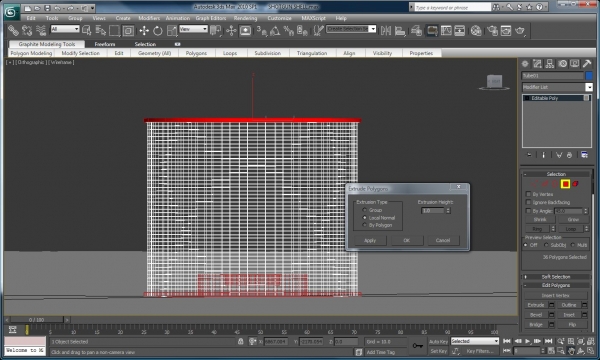Click OK in Extrude Polygons dialog
Viewport: 600px width, 360px height.
[406, 240]
